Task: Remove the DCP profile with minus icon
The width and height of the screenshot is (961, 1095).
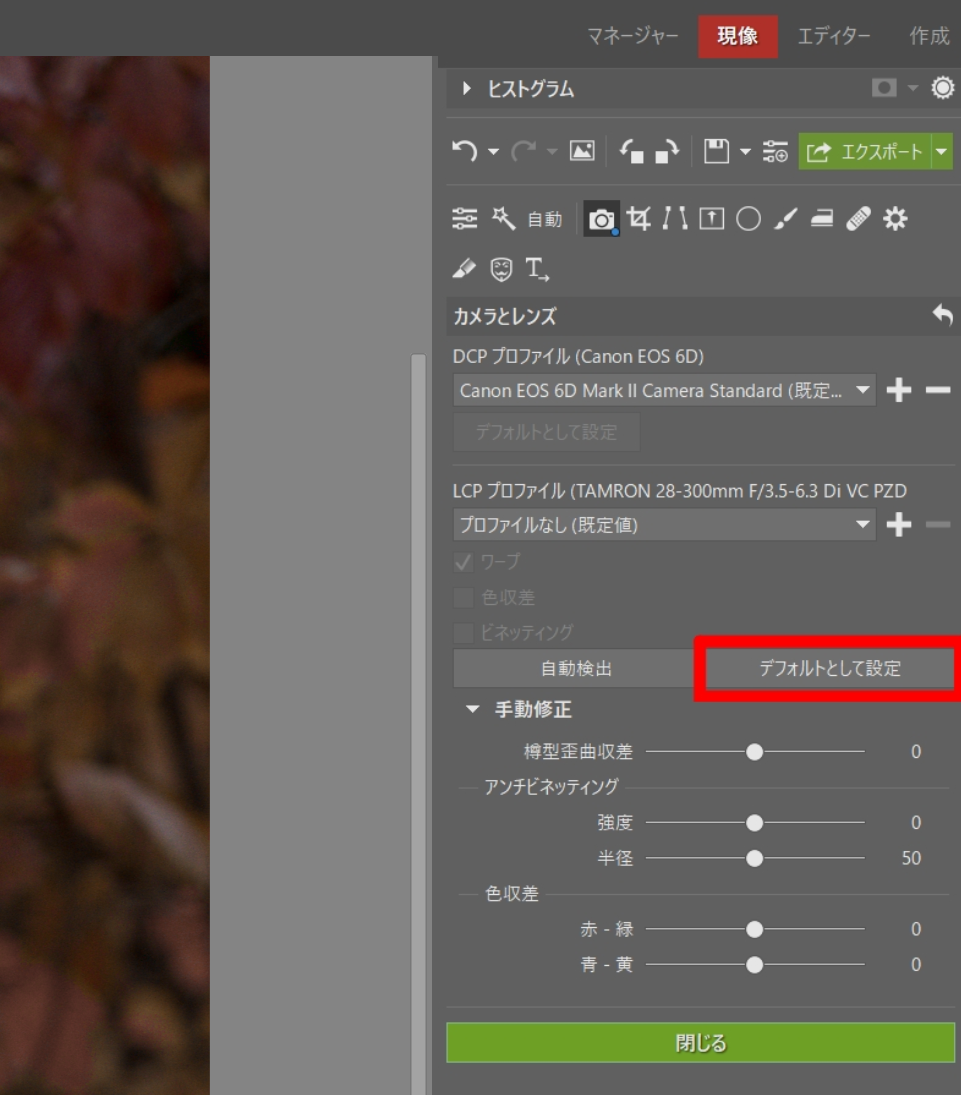Action: pos(938,390)
